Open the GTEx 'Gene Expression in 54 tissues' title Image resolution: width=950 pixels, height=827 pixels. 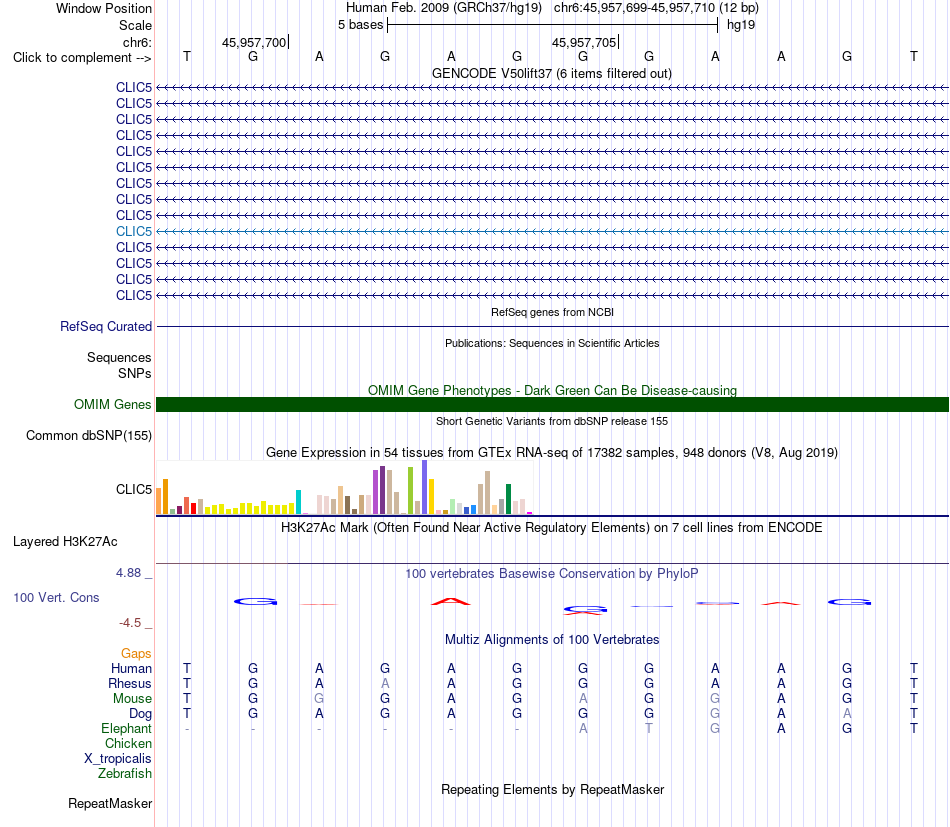pos(552,453)
